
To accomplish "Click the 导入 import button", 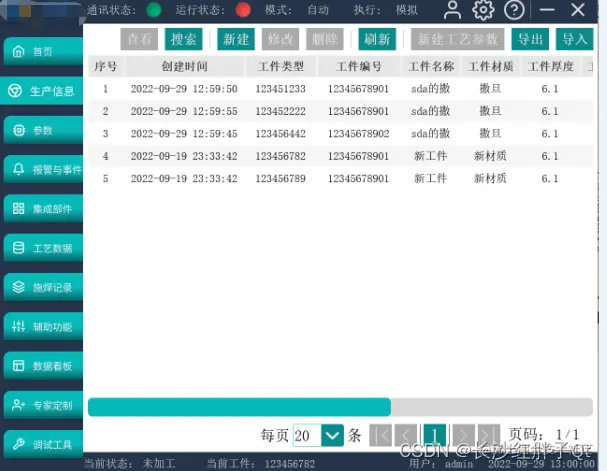I will [x=574, y=39].
